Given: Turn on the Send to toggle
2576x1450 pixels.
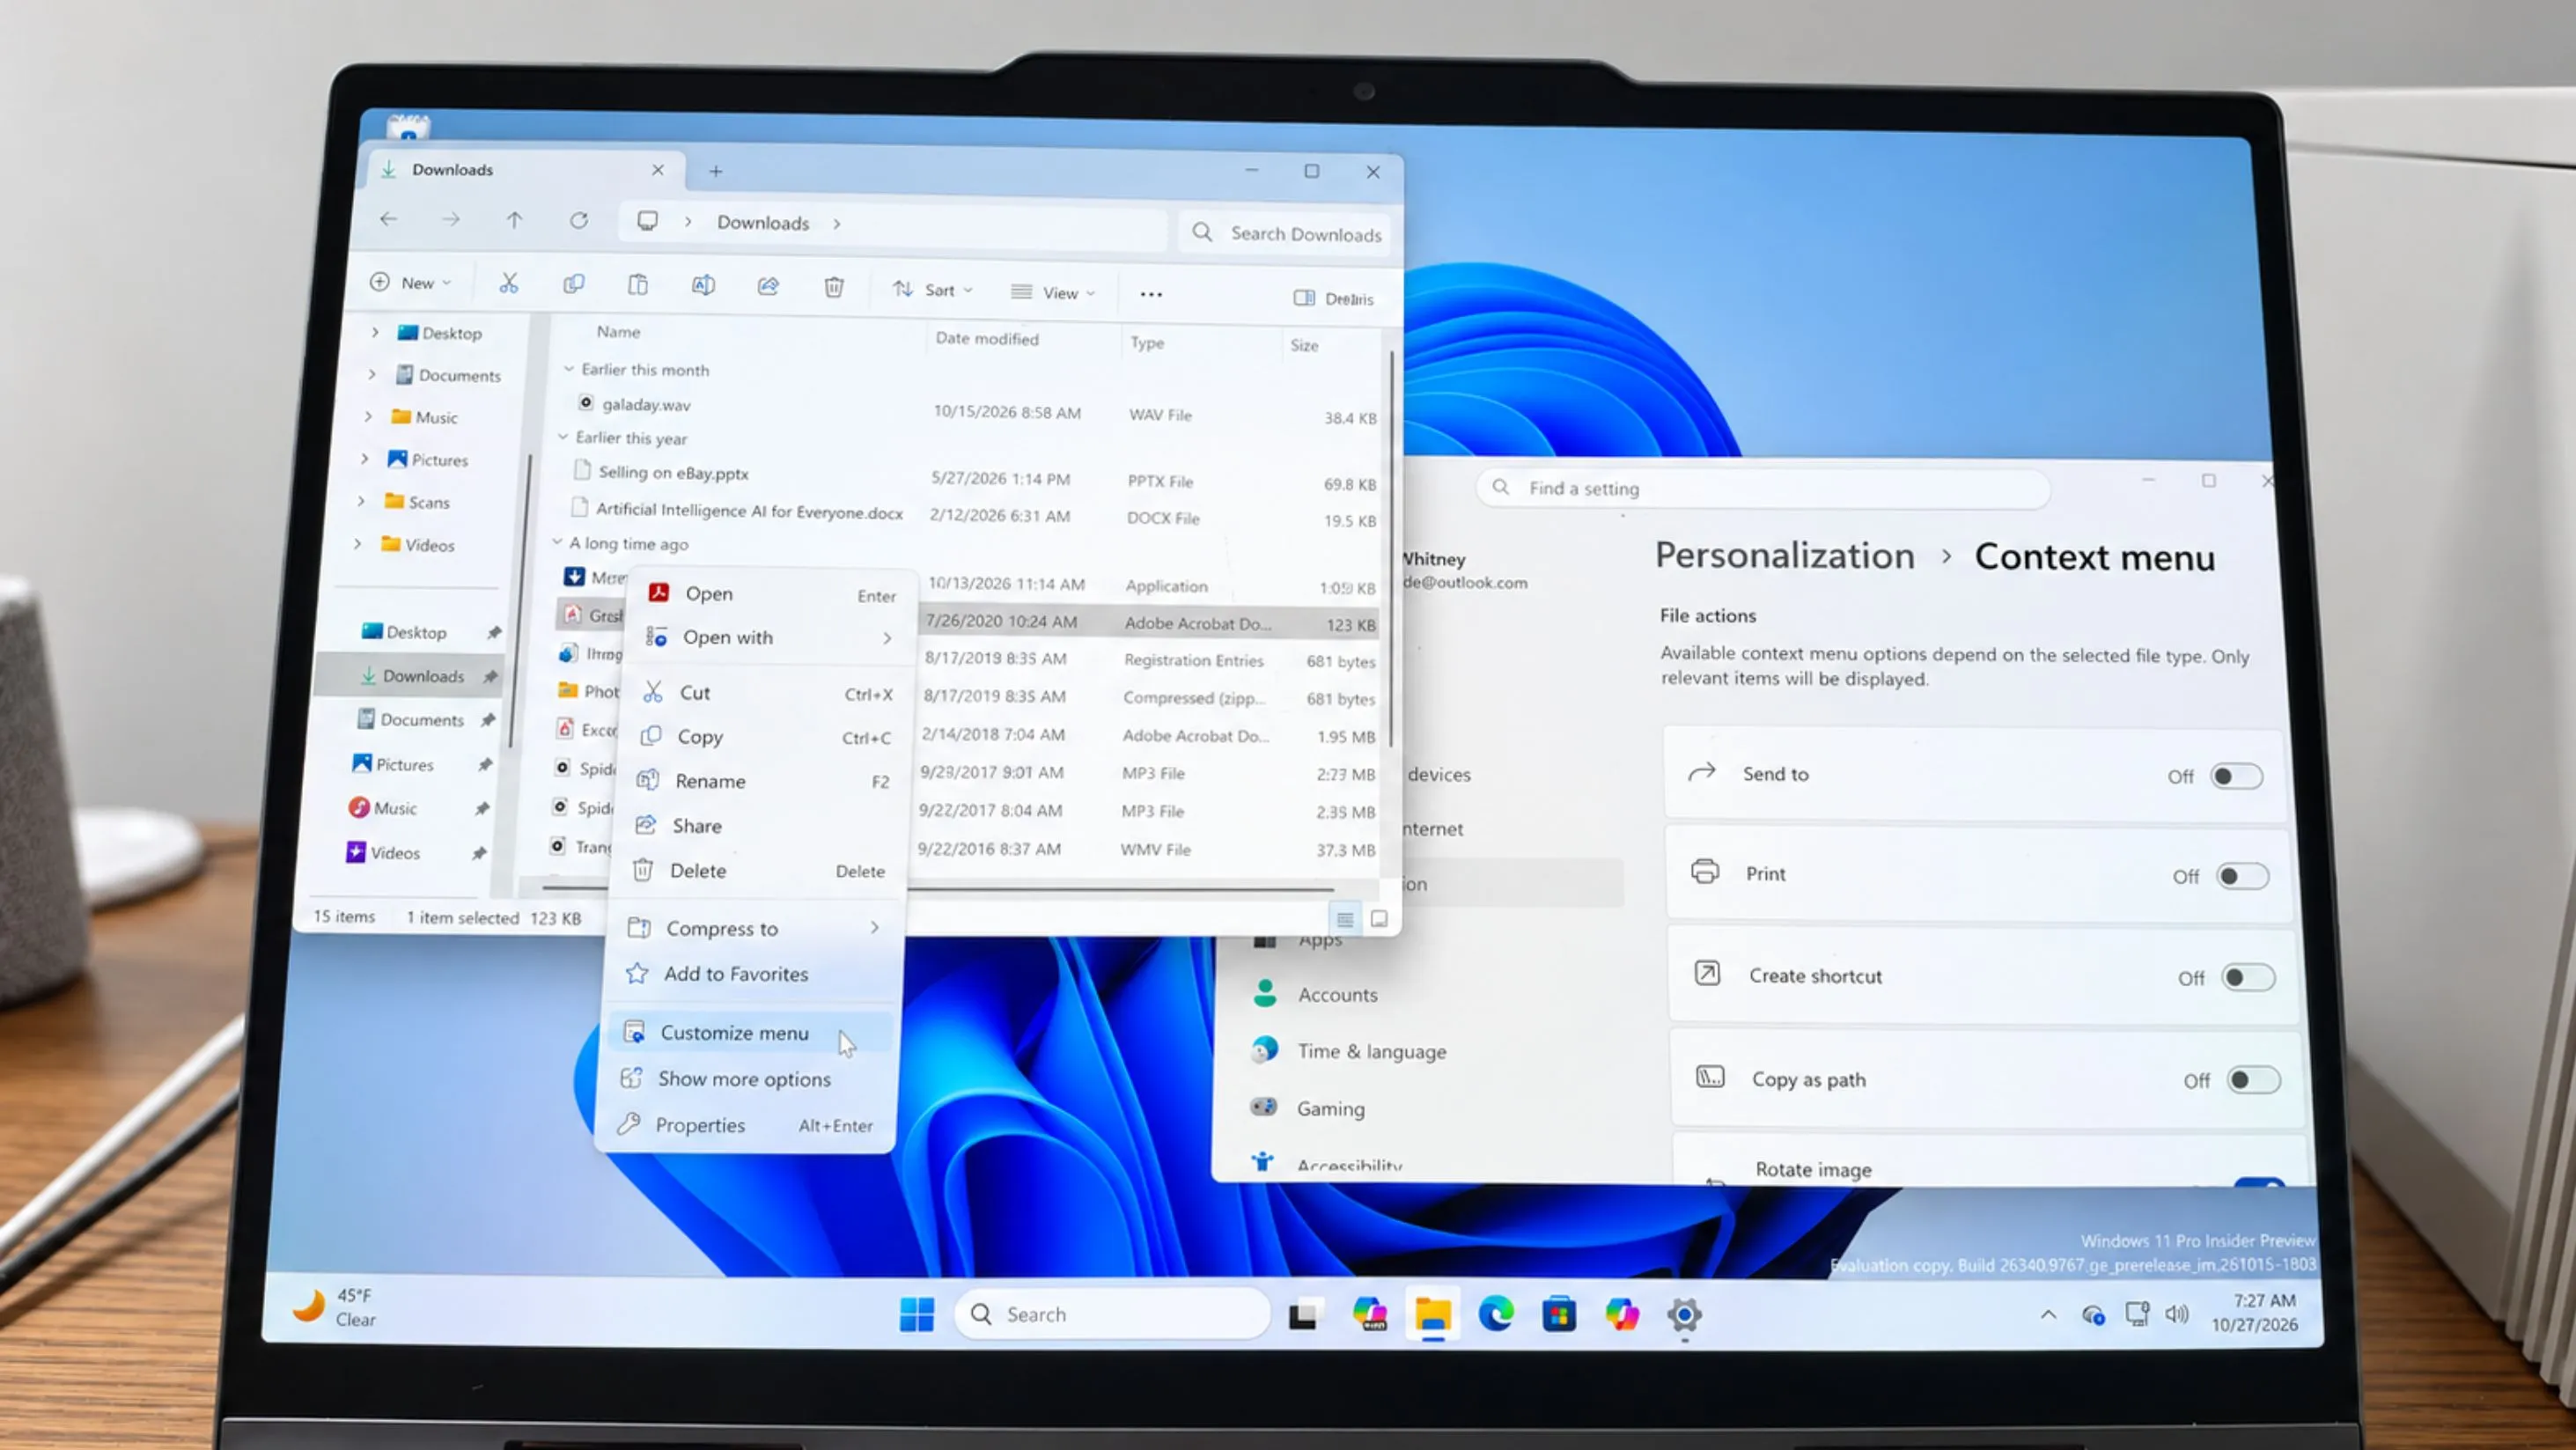Looking at the screenshot, I should click(x=2236, y=776).
